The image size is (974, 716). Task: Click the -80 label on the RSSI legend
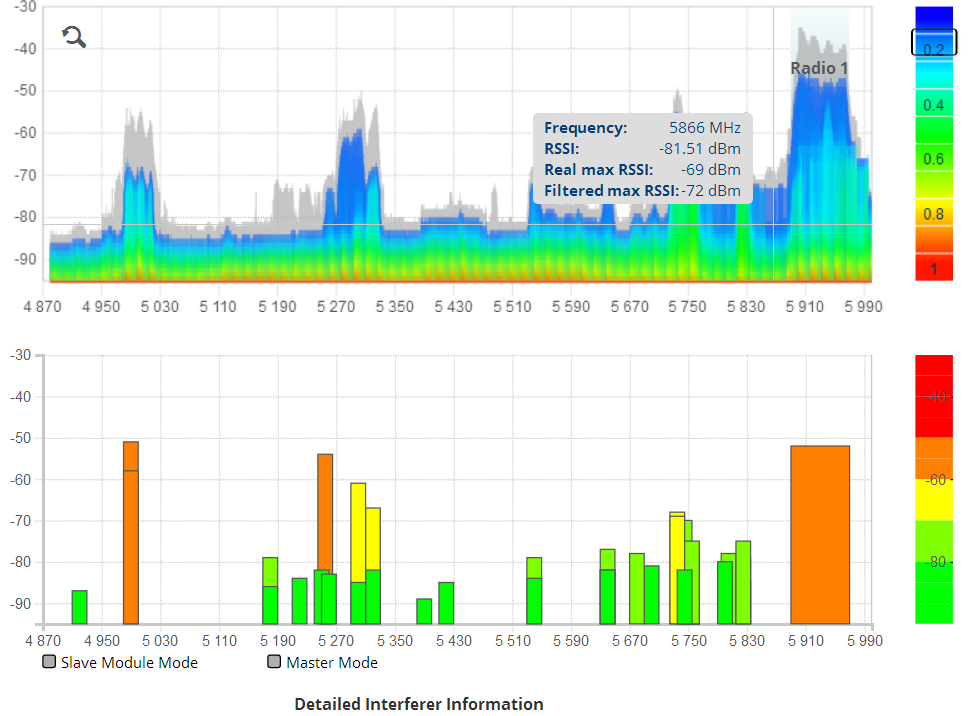click(936, 562)
